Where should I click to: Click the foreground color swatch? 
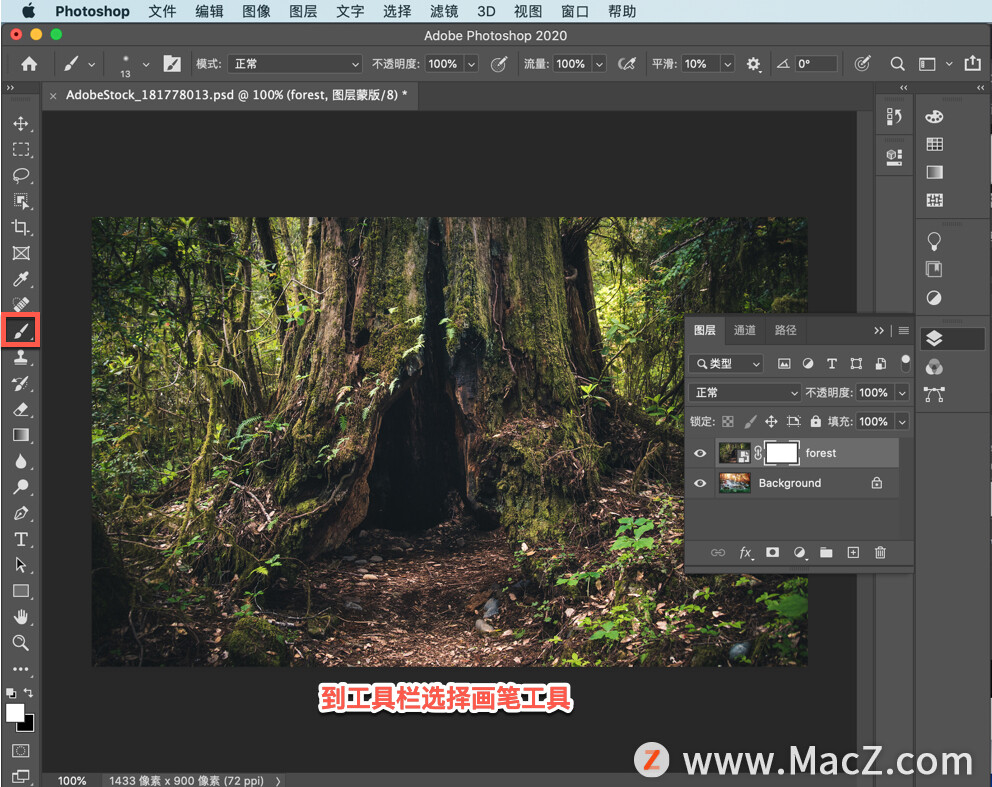click(15, 712)
